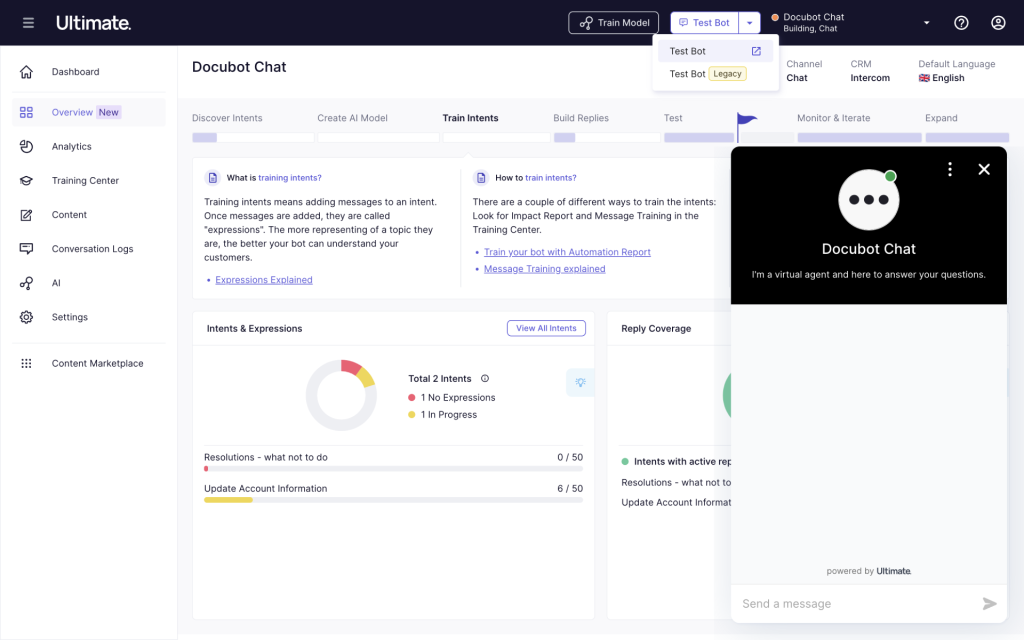Click the Ultimate link under 'powered by'
The image size is (1024, 640).
[893, 571]
